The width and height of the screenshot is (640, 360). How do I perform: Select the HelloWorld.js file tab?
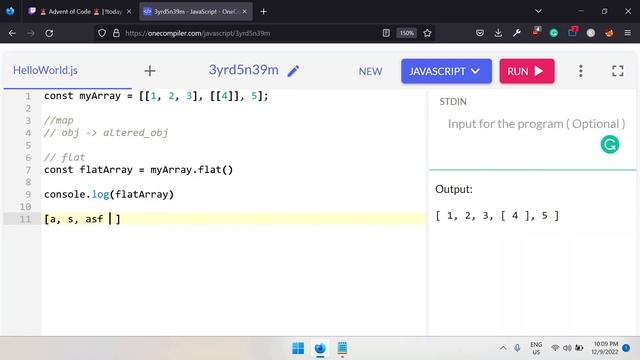tap(45, 70)
